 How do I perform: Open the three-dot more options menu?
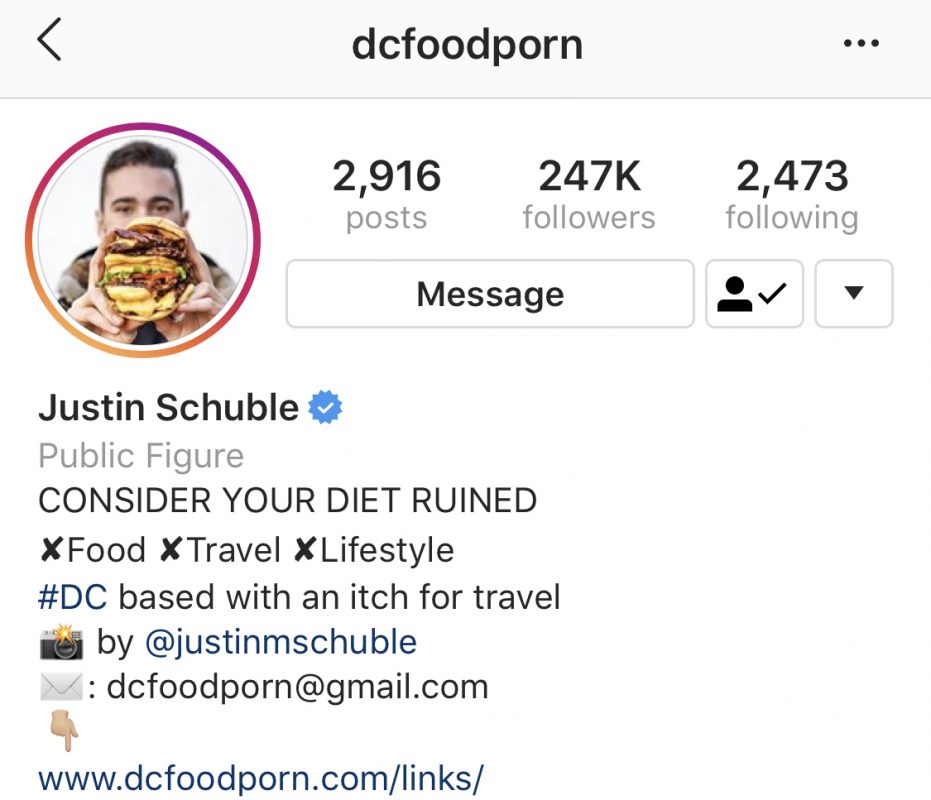[x=861, y=43]
